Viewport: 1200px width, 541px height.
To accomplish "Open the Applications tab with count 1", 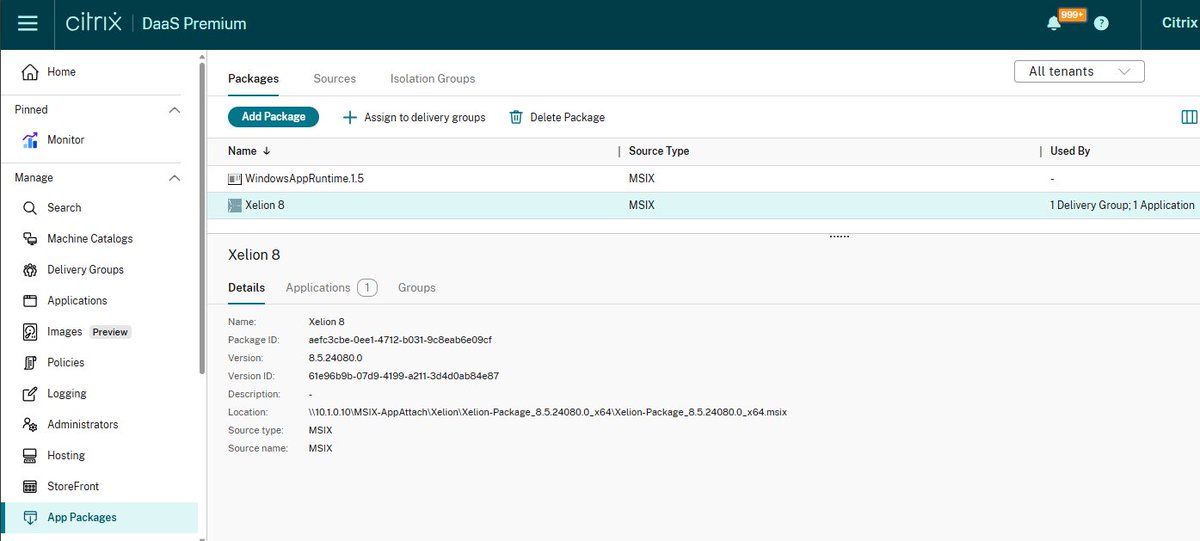I will [x=331, y=288].
